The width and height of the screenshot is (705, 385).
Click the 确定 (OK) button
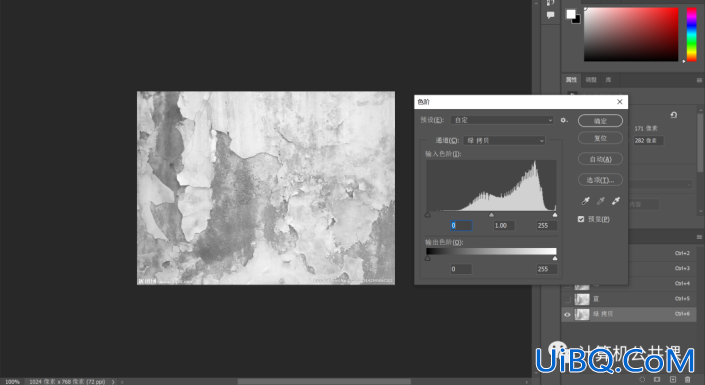pos(600,121)
